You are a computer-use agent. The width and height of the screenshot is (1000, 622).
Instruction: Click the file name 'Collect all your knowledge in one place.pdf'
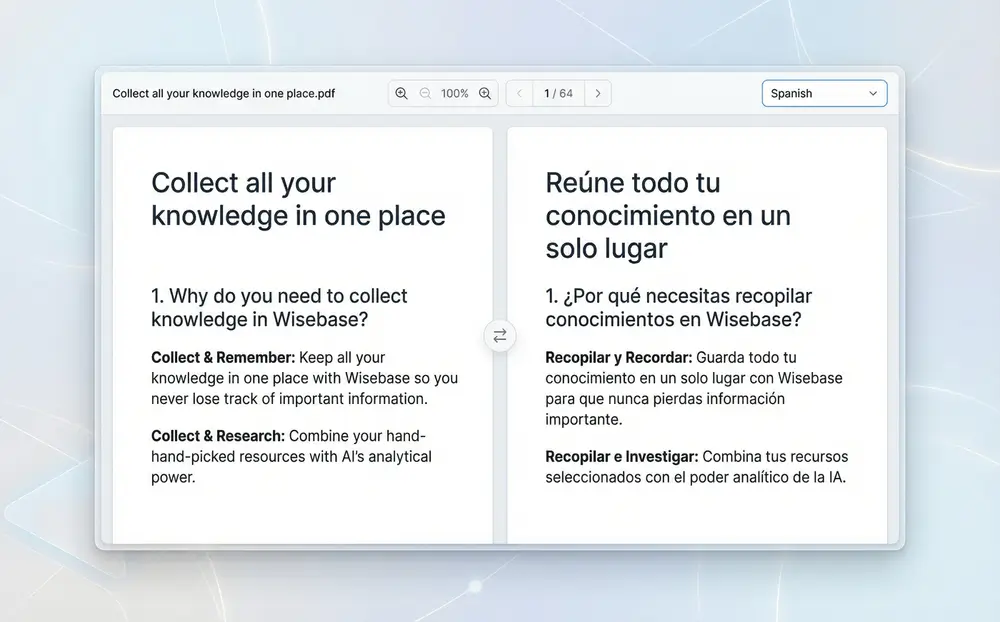224,94
